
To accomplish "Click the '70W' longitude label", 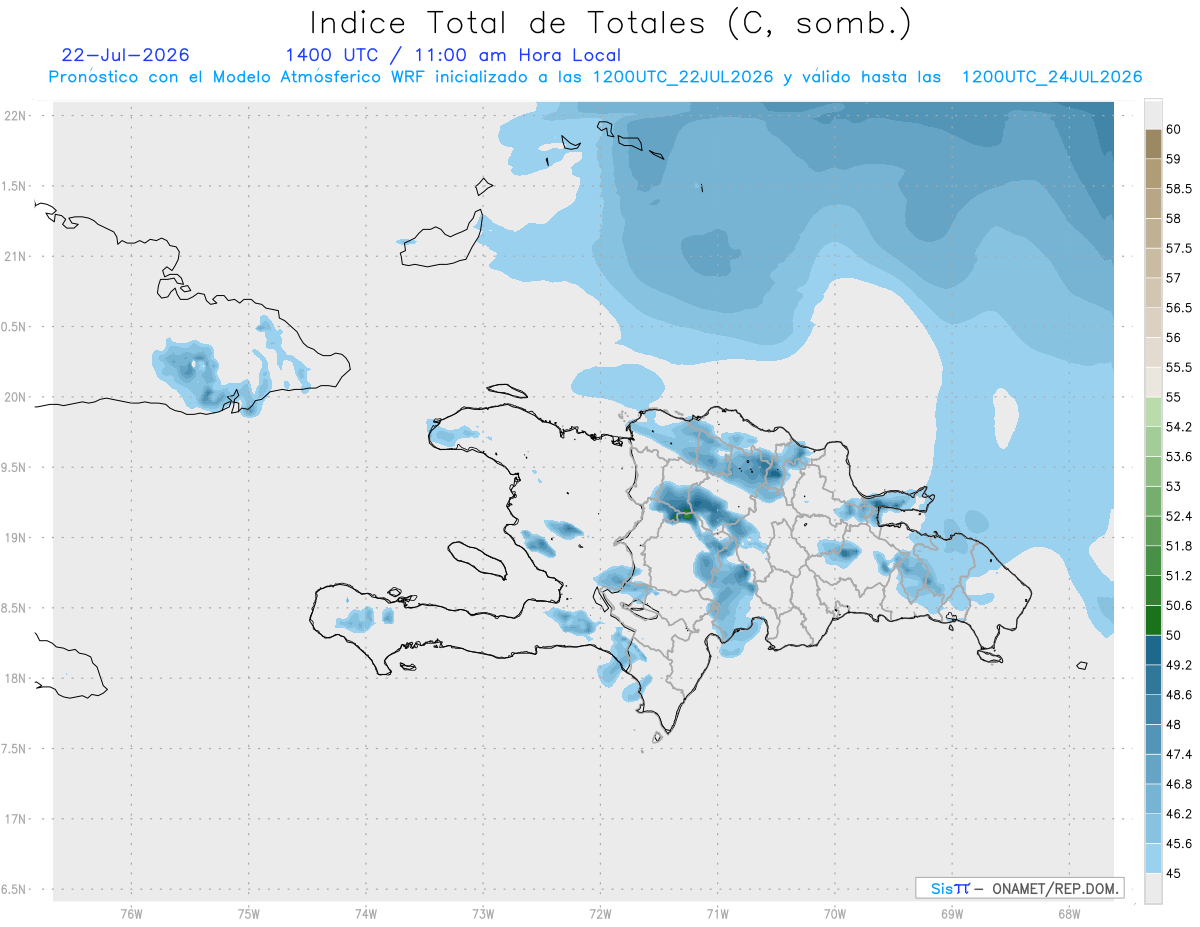I will [x=835, y=913].
